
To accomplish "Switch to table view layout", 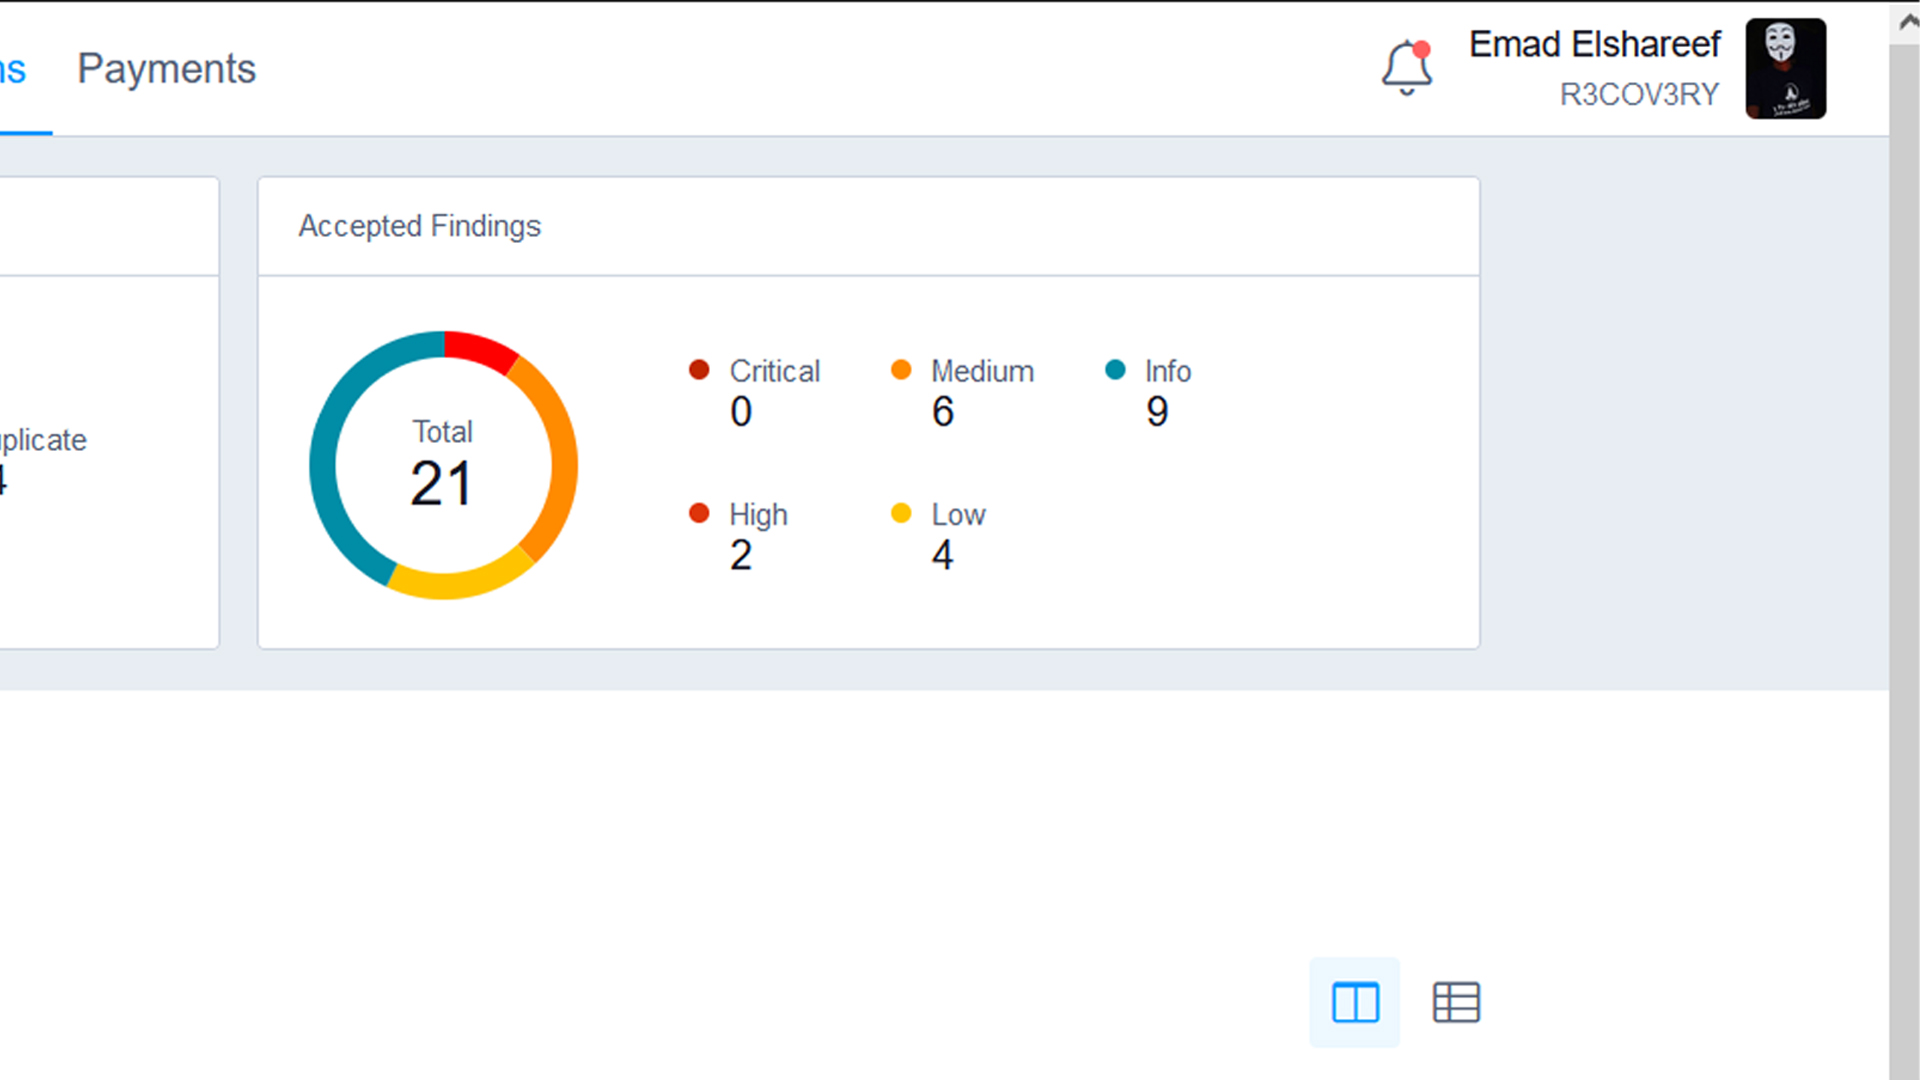I will coord(1457,1001).
